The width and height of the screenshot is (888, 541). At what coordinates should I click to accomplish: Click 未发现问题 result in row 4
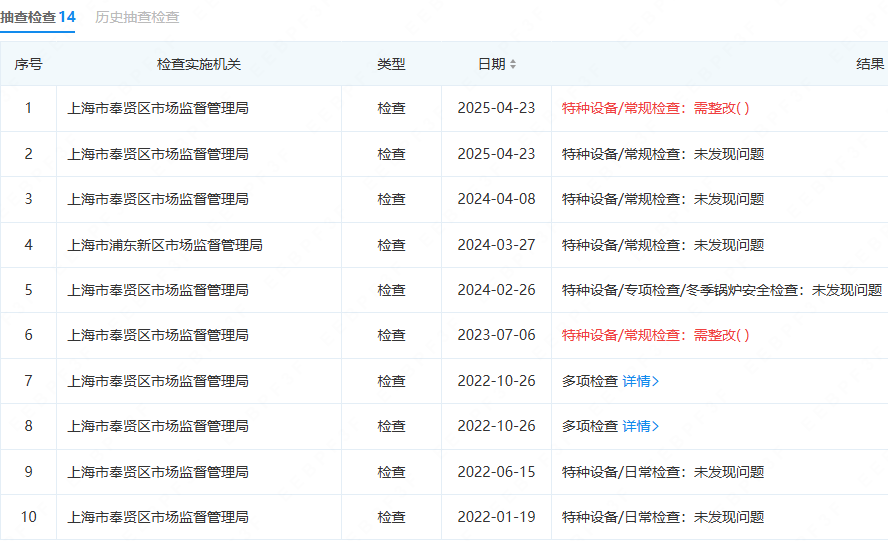tap(663, 245)
